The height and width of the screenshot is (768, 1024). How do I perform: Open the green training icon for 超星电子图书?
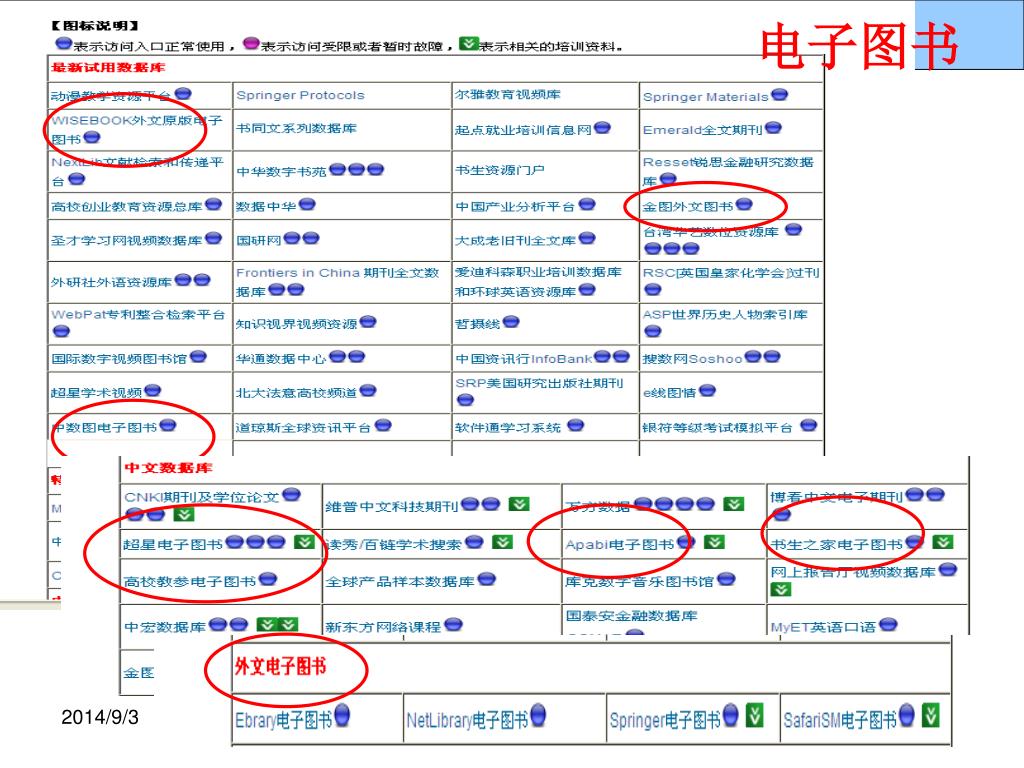click(304, 542)
